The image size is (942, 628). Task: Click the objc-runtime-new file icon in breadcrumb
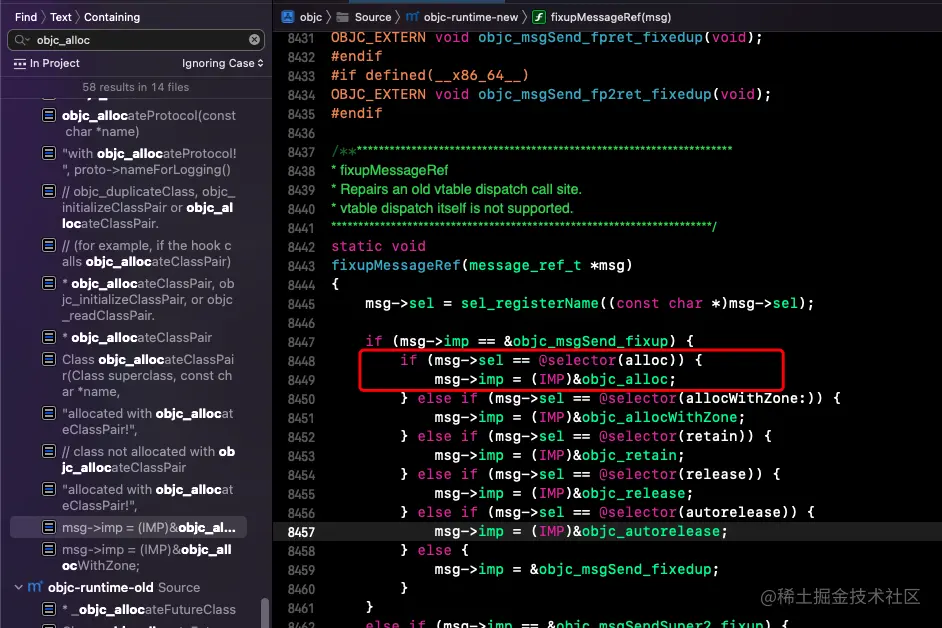[412, 17]
